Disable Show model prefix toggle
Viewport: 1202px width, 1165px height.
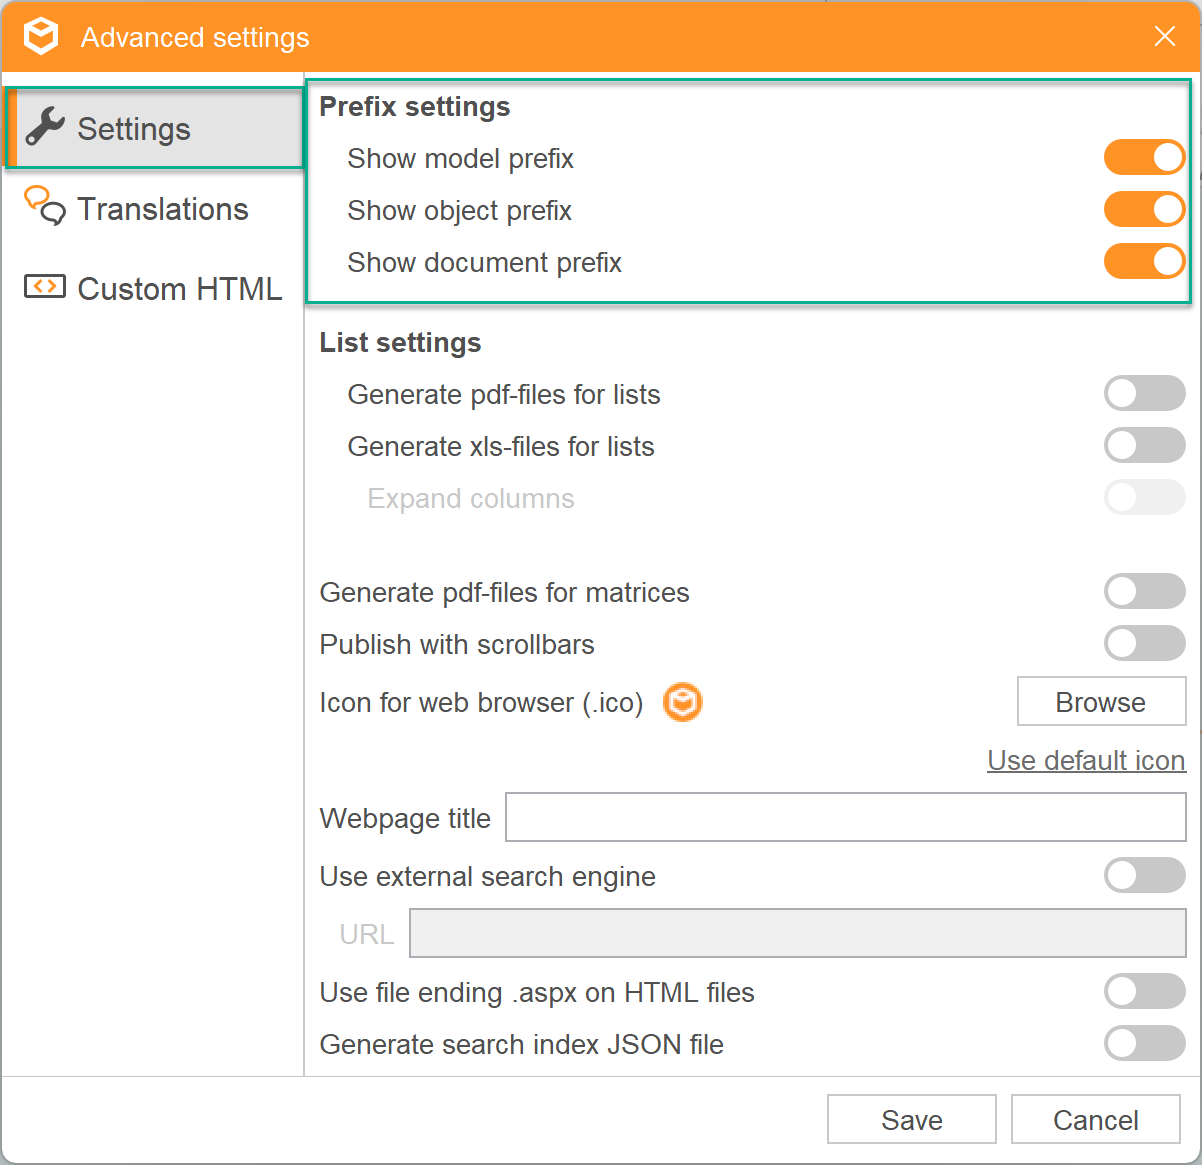click(1144, 157)
